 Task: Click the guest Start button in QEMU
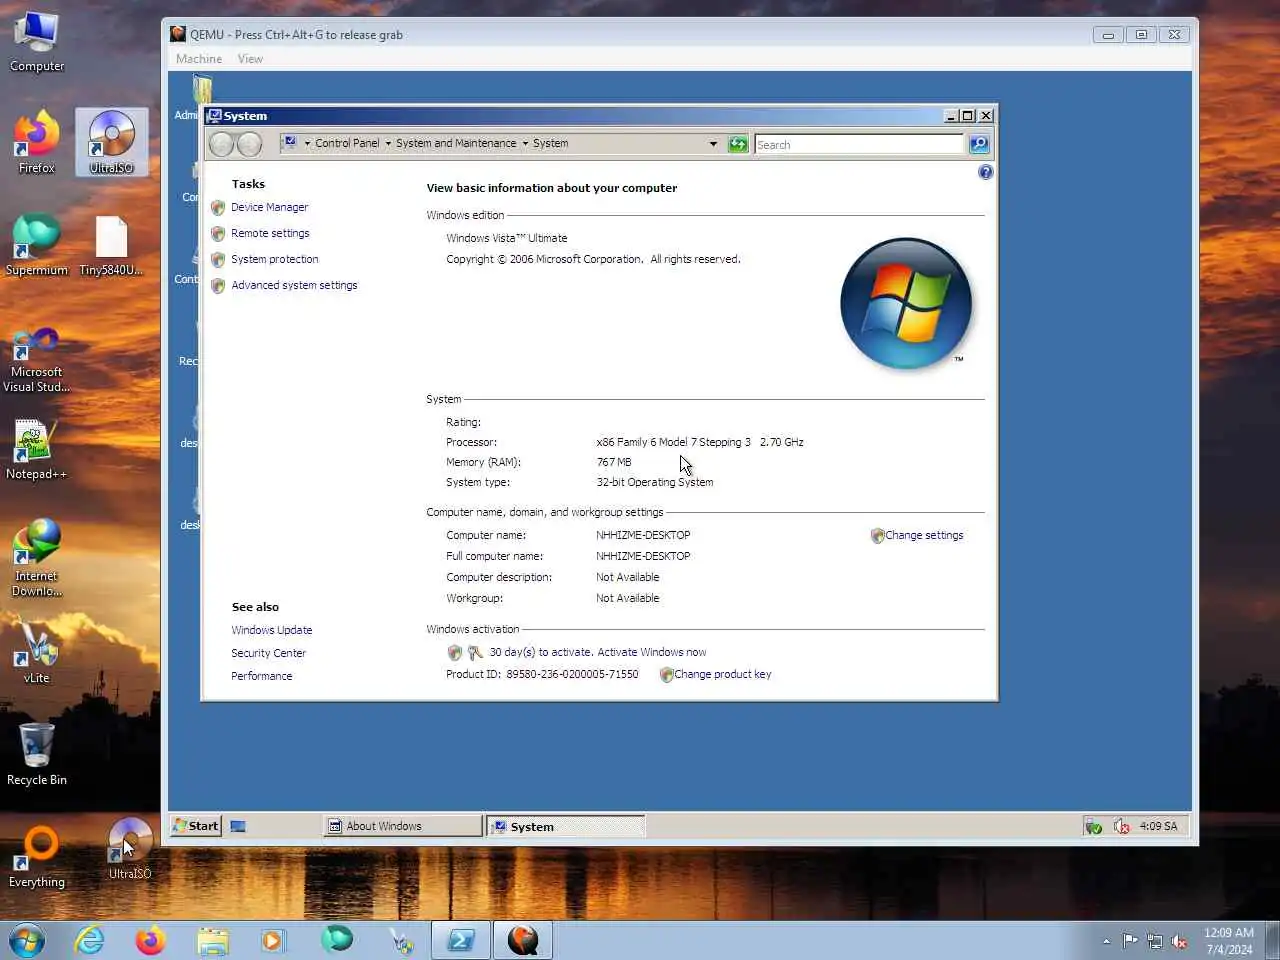click(x=195, y=826)
